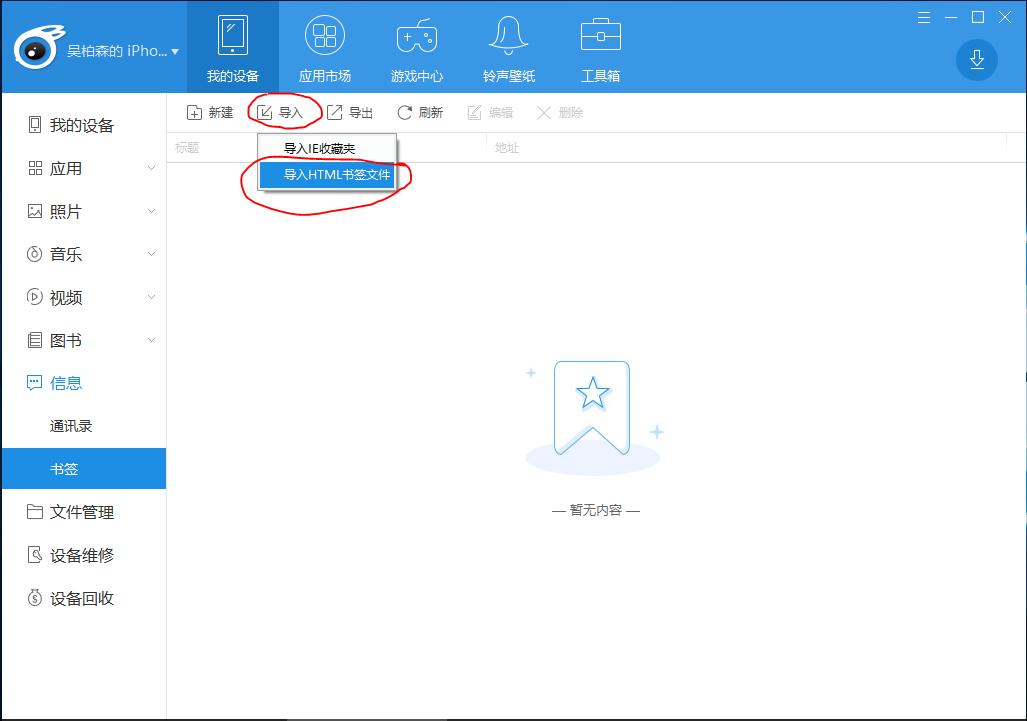Click the 导出 export toolbar button

coord(350,113)
